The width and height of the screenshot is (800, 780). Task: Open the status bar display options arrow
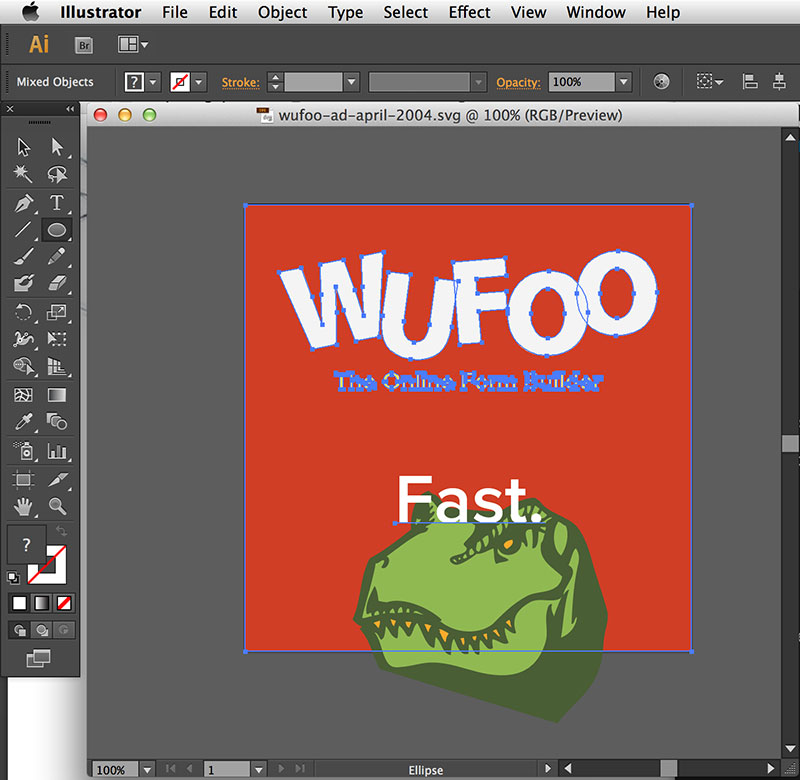547,768
